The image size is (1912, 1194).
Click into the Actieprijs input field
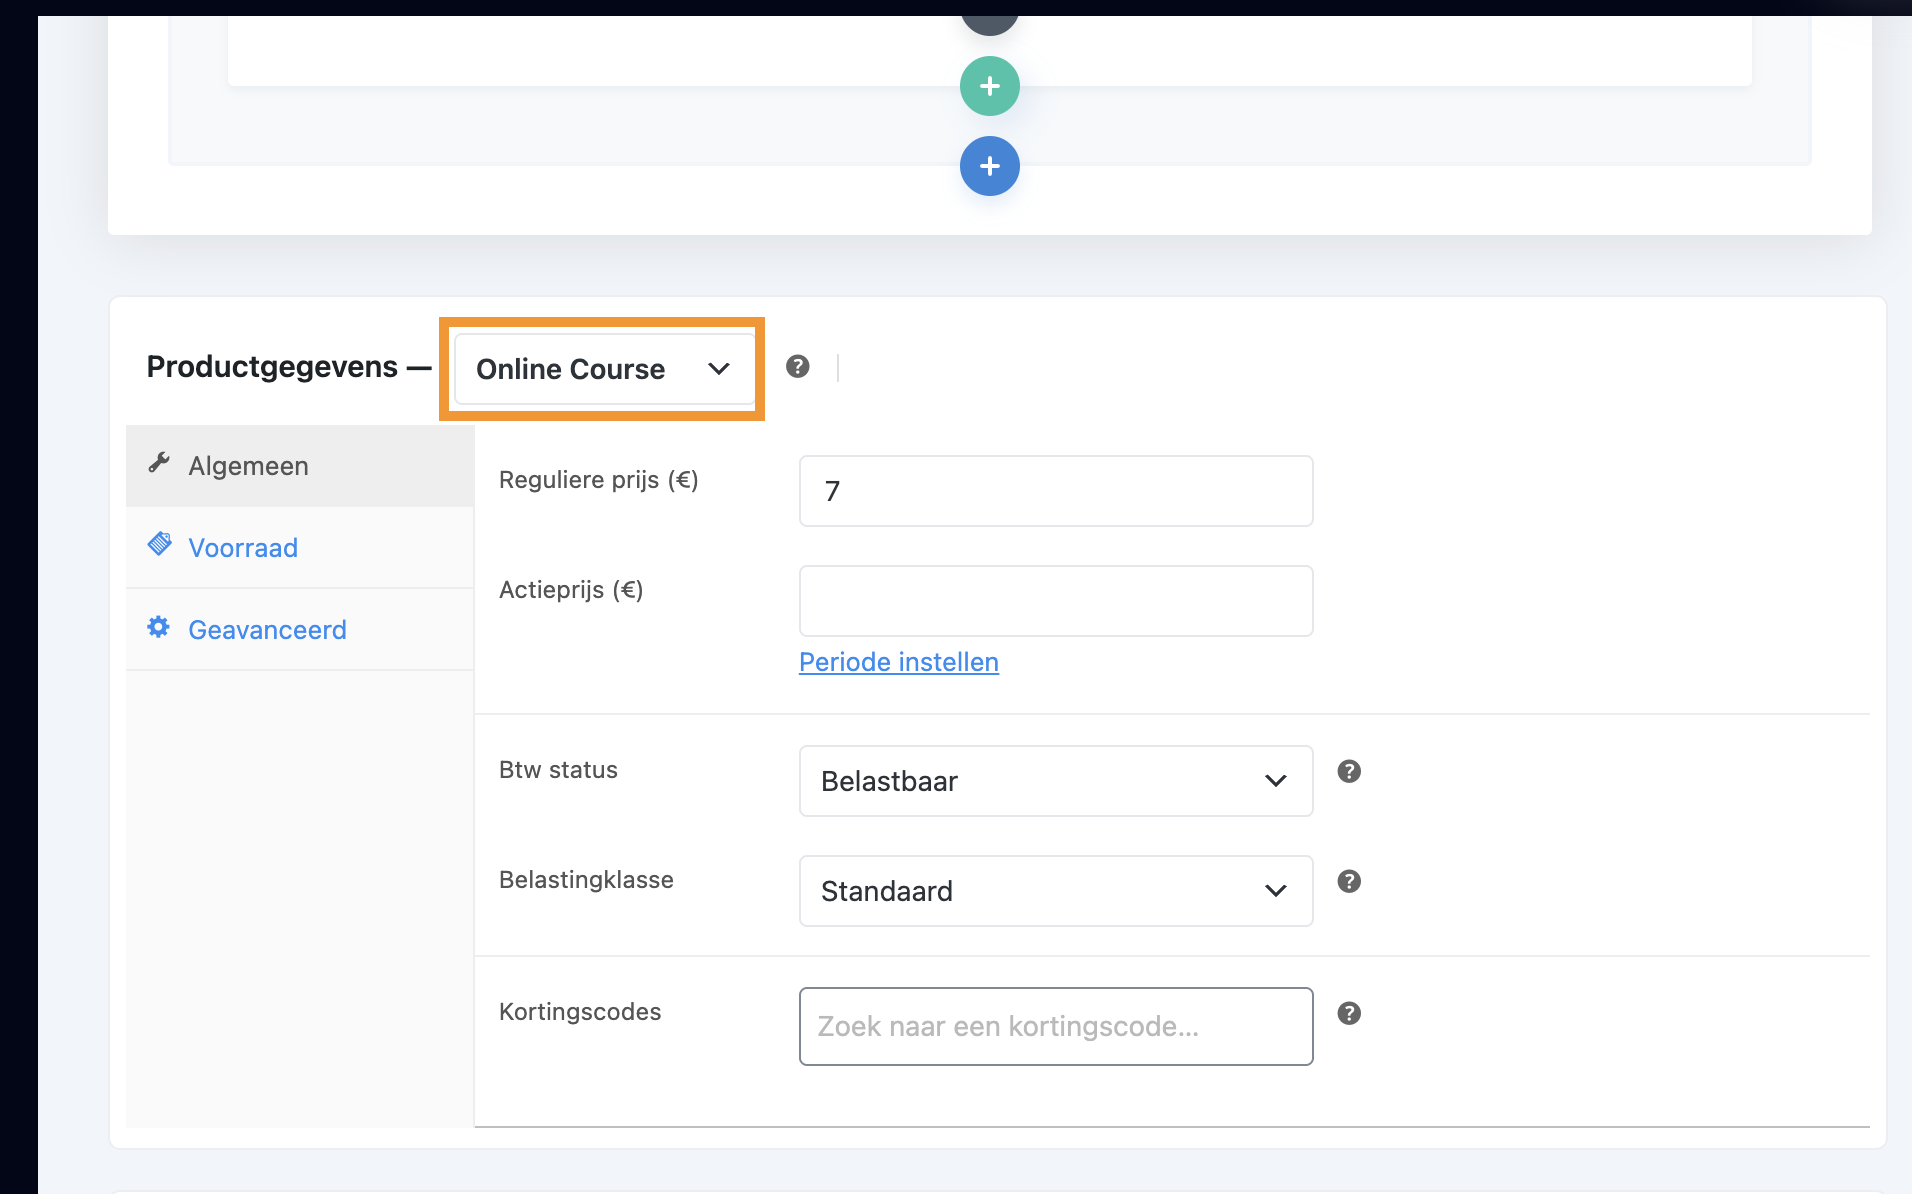pos(1055,601)
